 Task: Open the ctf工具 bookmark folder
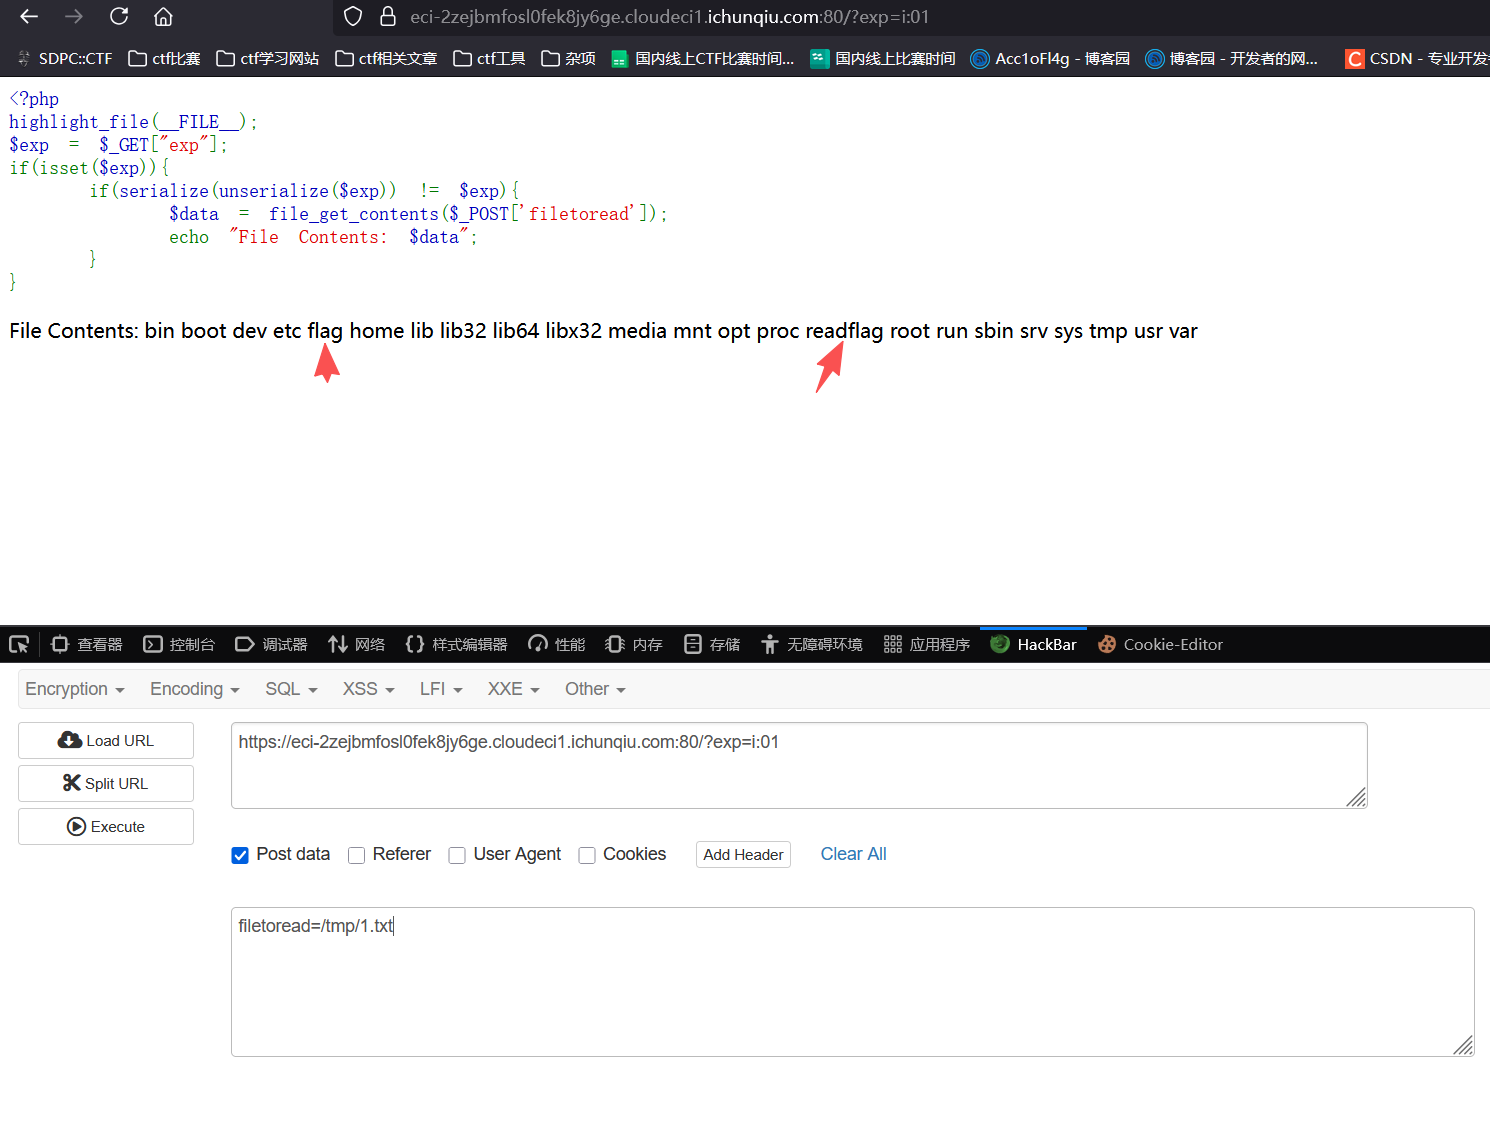489,59
